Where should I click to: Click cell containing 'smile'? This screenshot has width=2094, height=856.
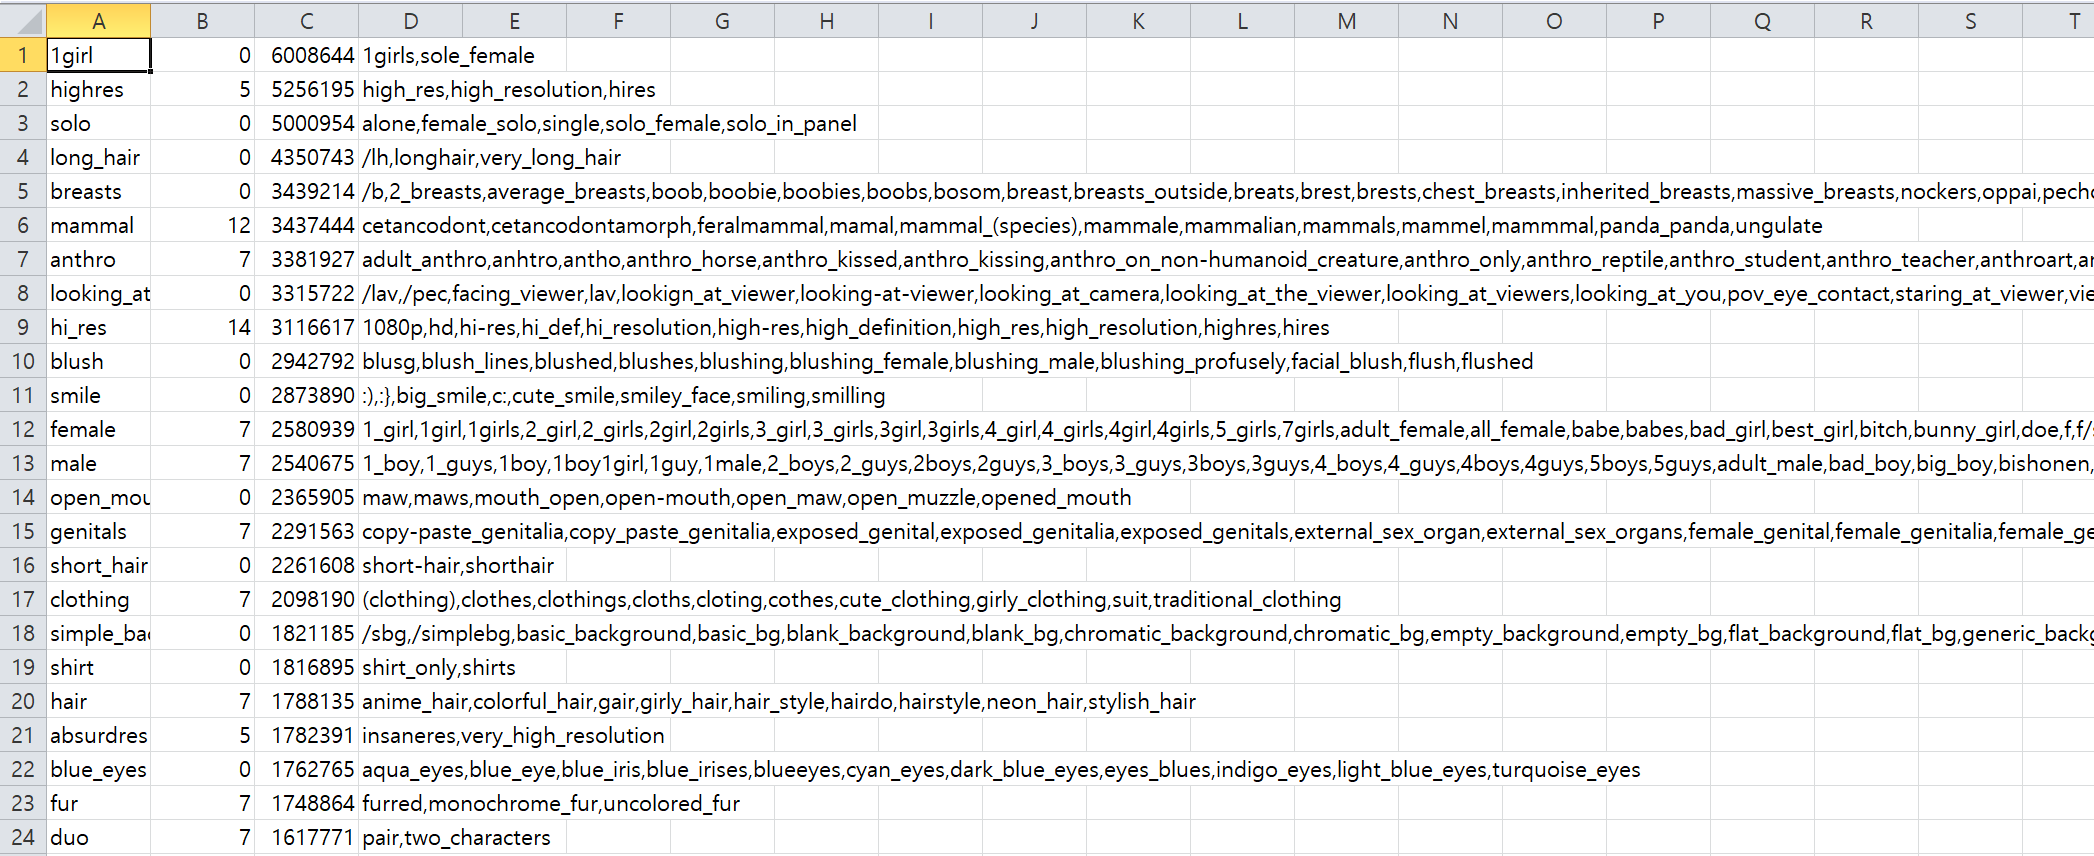pyautogui.click(x=98, y=395)
